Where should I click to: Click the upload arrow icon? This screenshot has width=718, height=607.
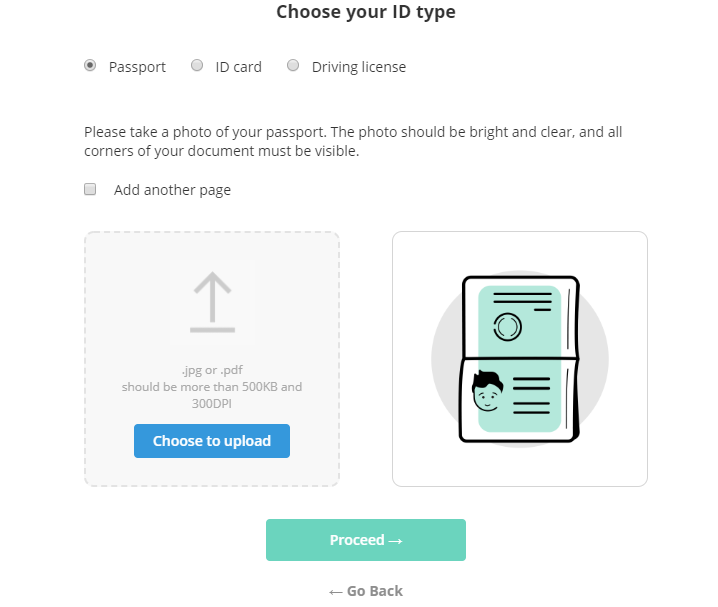tap(212, 302)
